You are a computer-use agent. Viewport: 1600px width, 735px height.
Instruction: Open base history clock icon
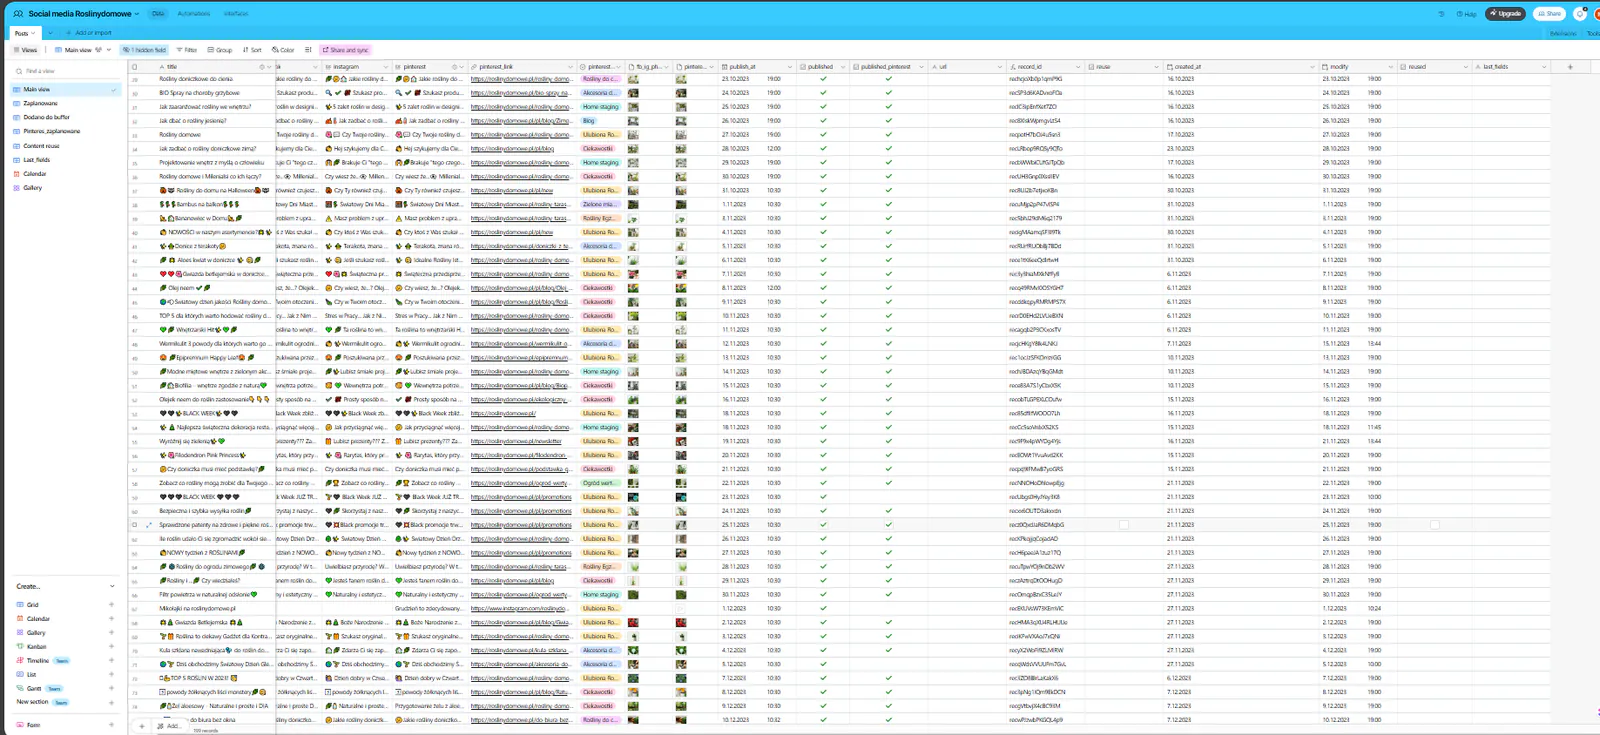click(x=1441, y=14)
